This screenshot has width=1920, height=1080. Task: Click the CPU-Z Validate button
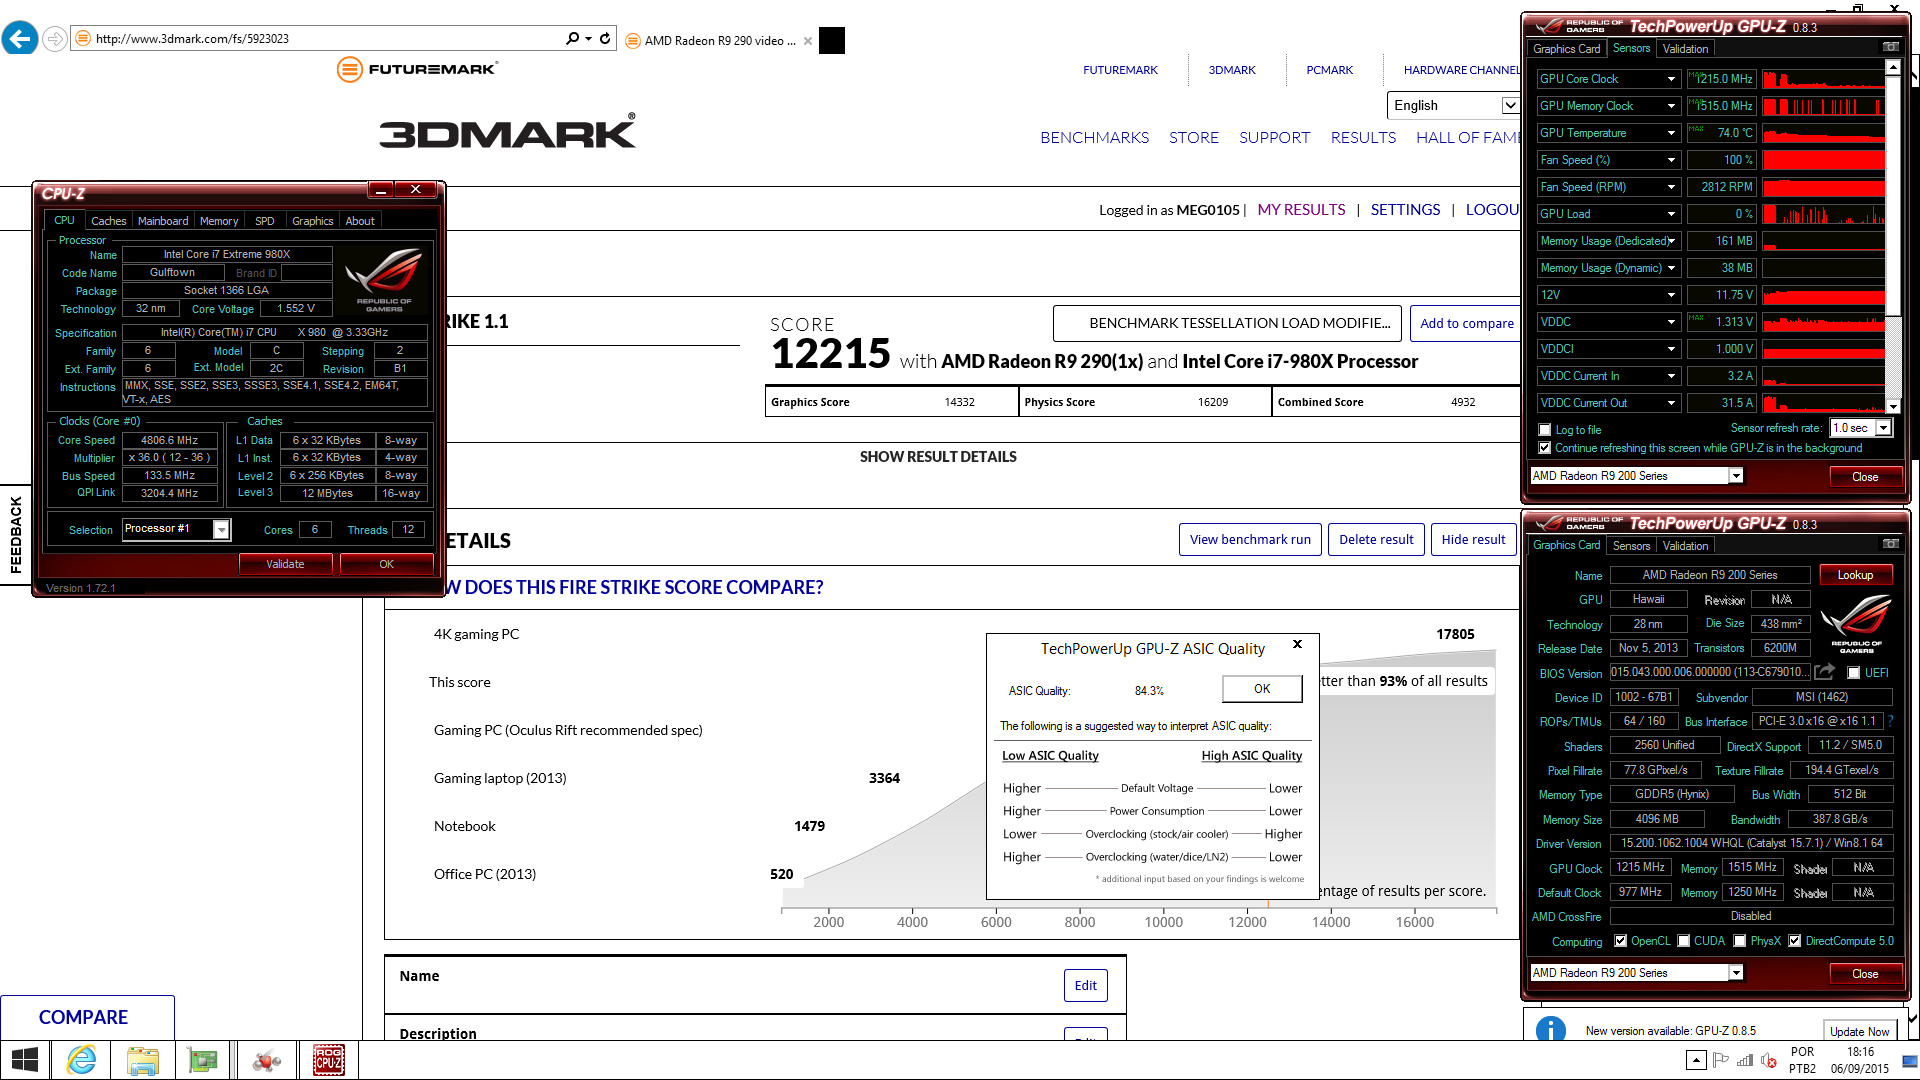[x=285, y=564]
